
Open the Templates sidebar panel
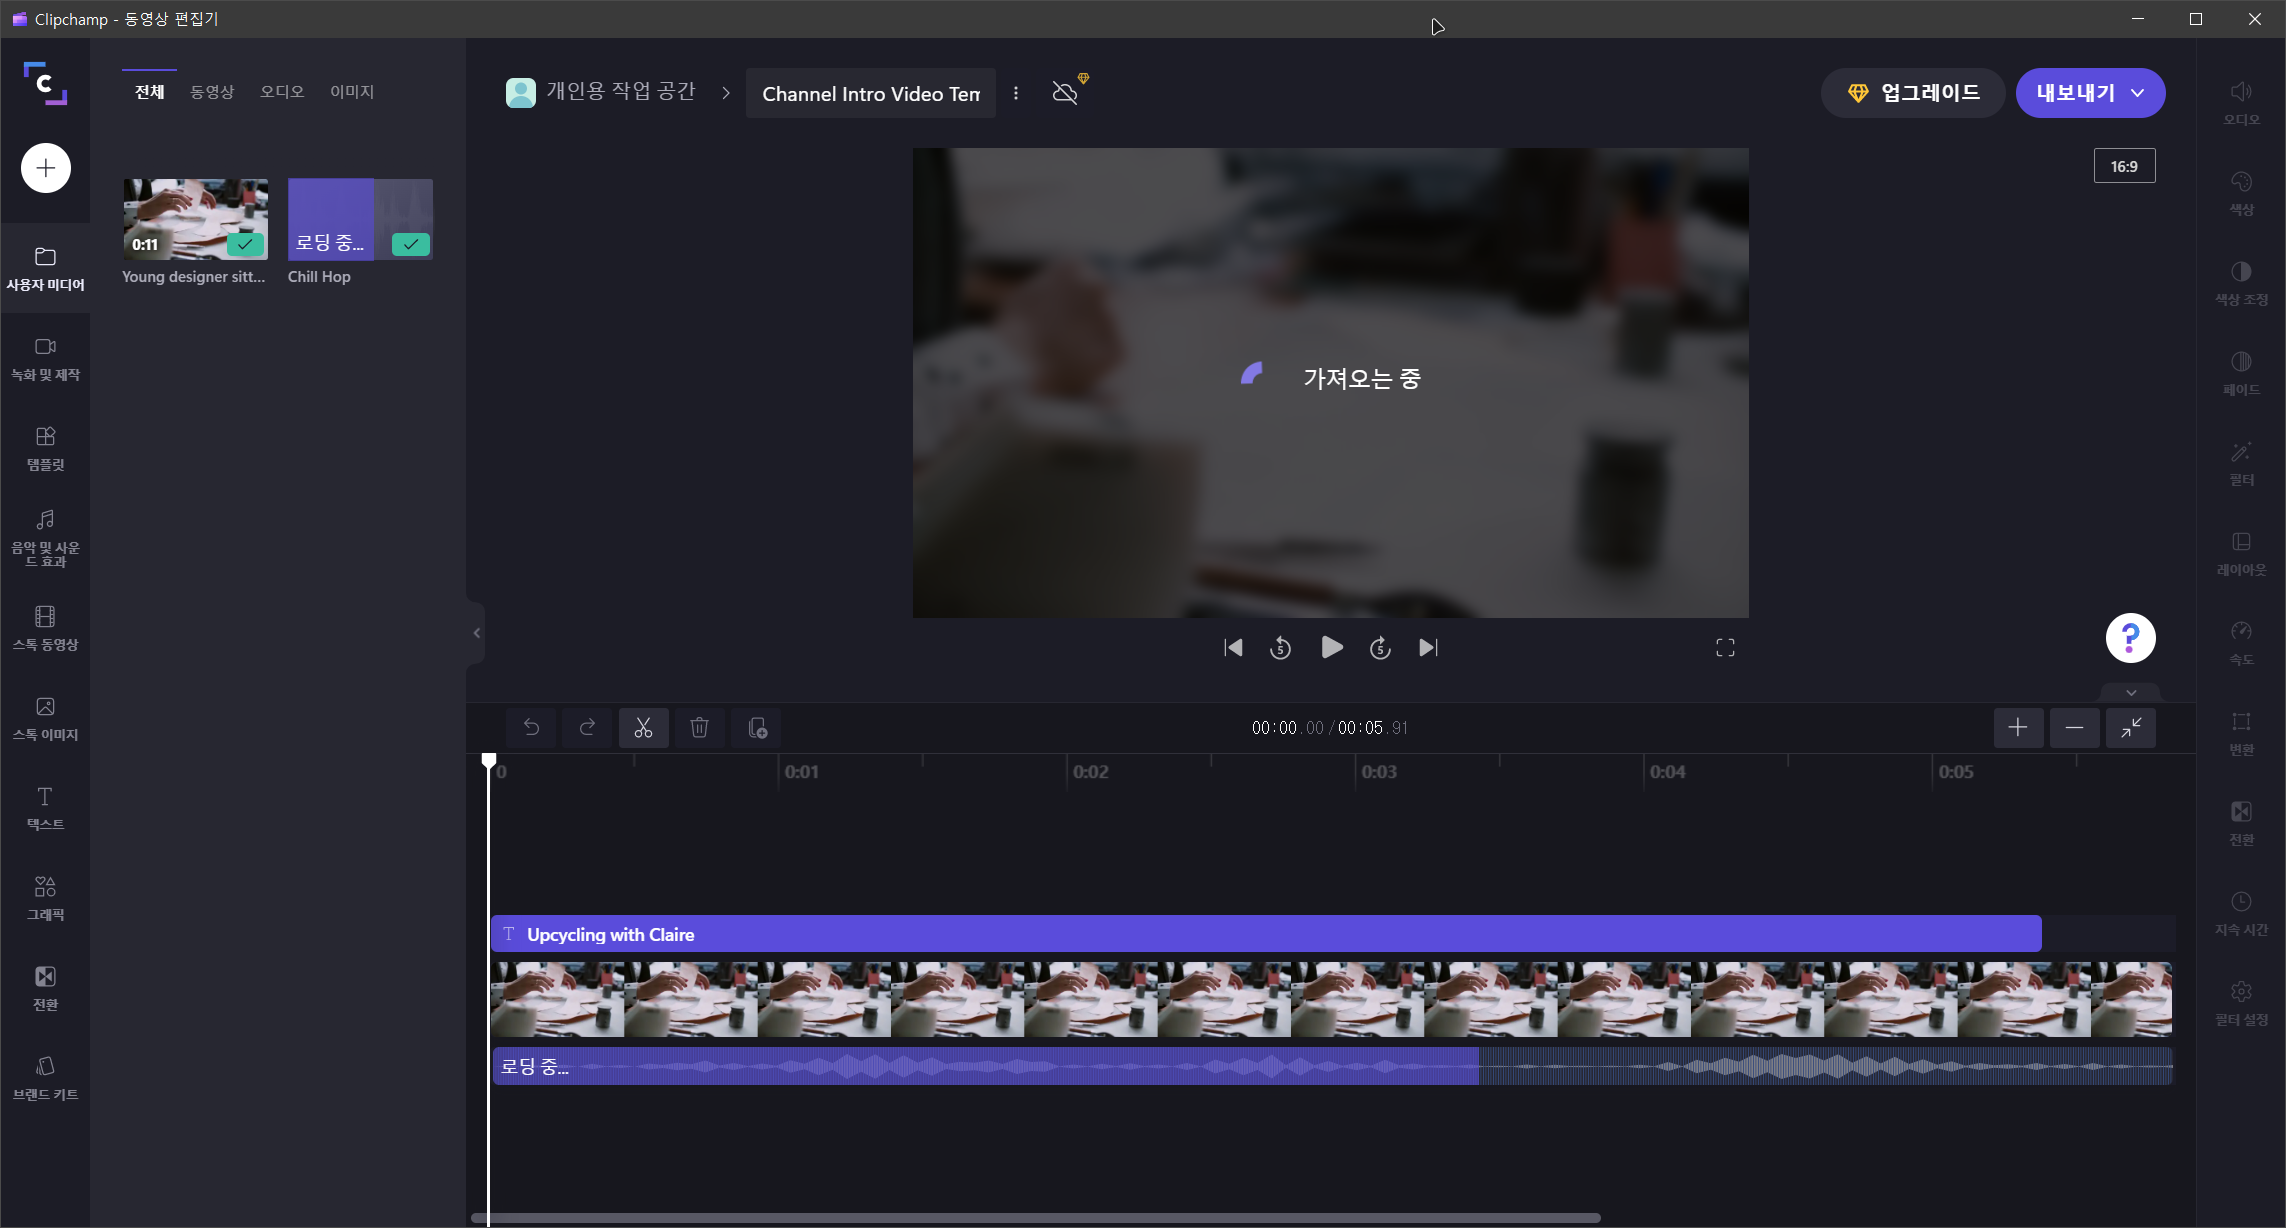click(45, 448)
